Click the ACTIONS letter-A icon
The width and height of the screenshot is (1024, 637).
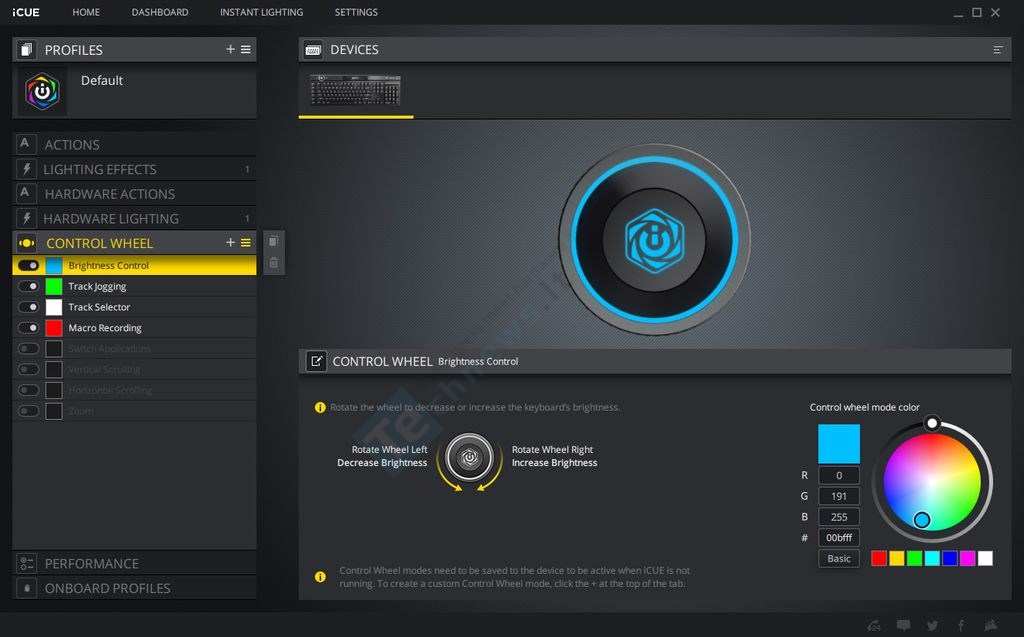[x=25, y=144]
